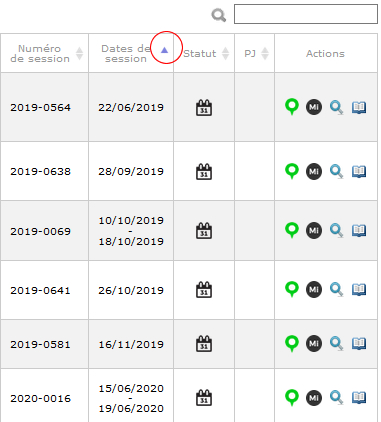Click the gray search magnifier icon
This screenshot has width=381, height=422.
219,15
